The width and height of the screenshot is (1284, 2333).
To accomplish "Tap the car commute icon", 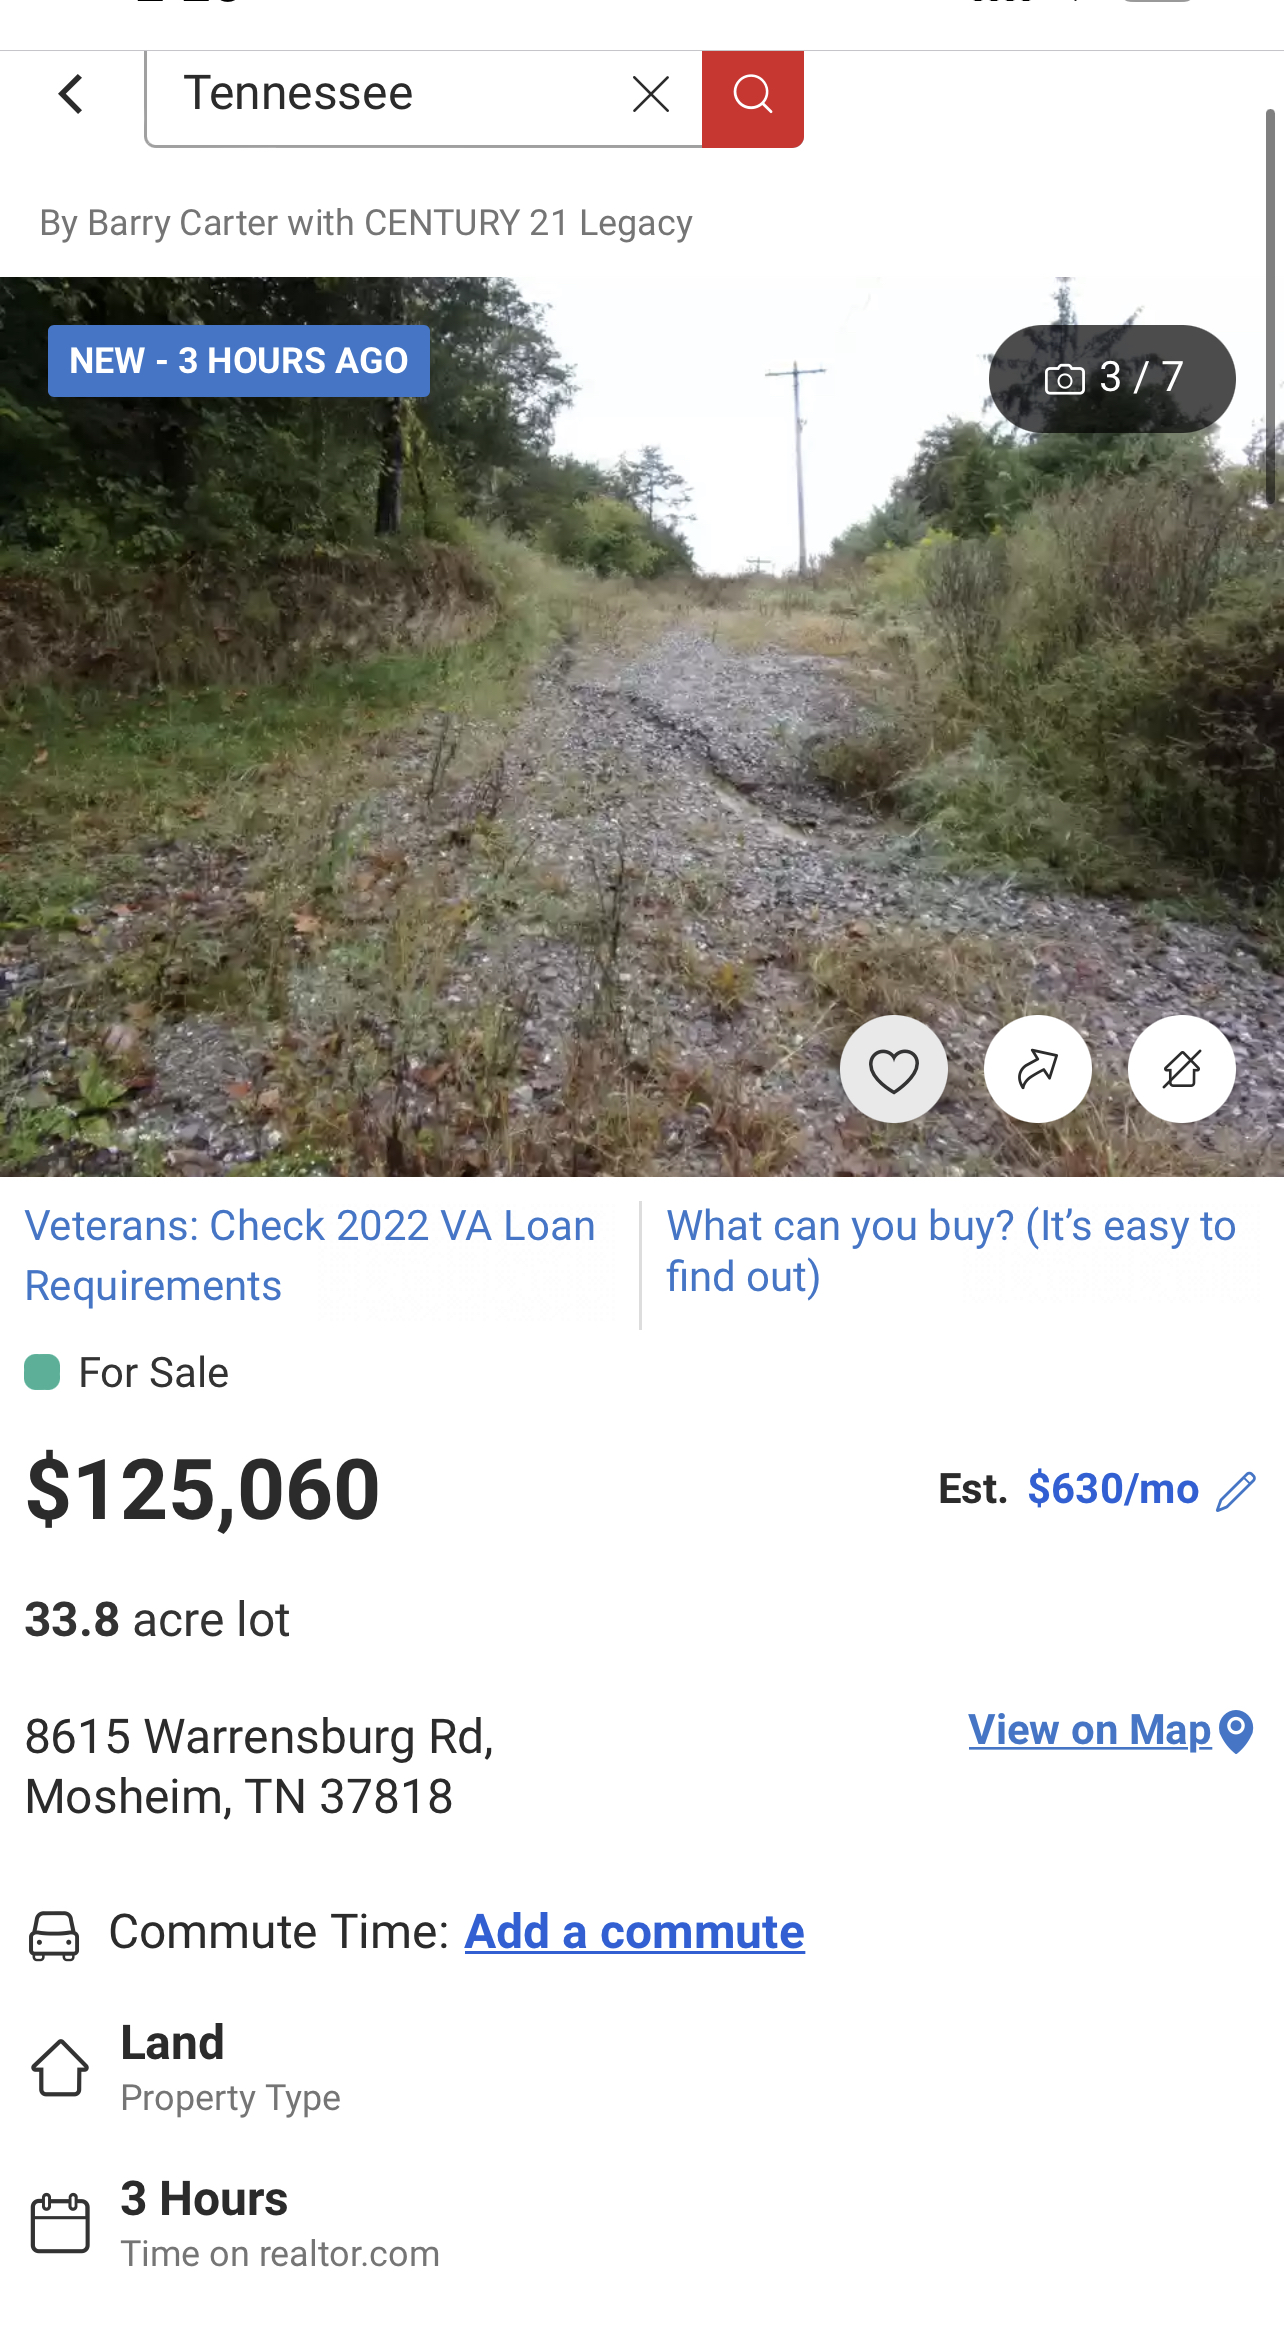I will click(x=54, y=1935).
